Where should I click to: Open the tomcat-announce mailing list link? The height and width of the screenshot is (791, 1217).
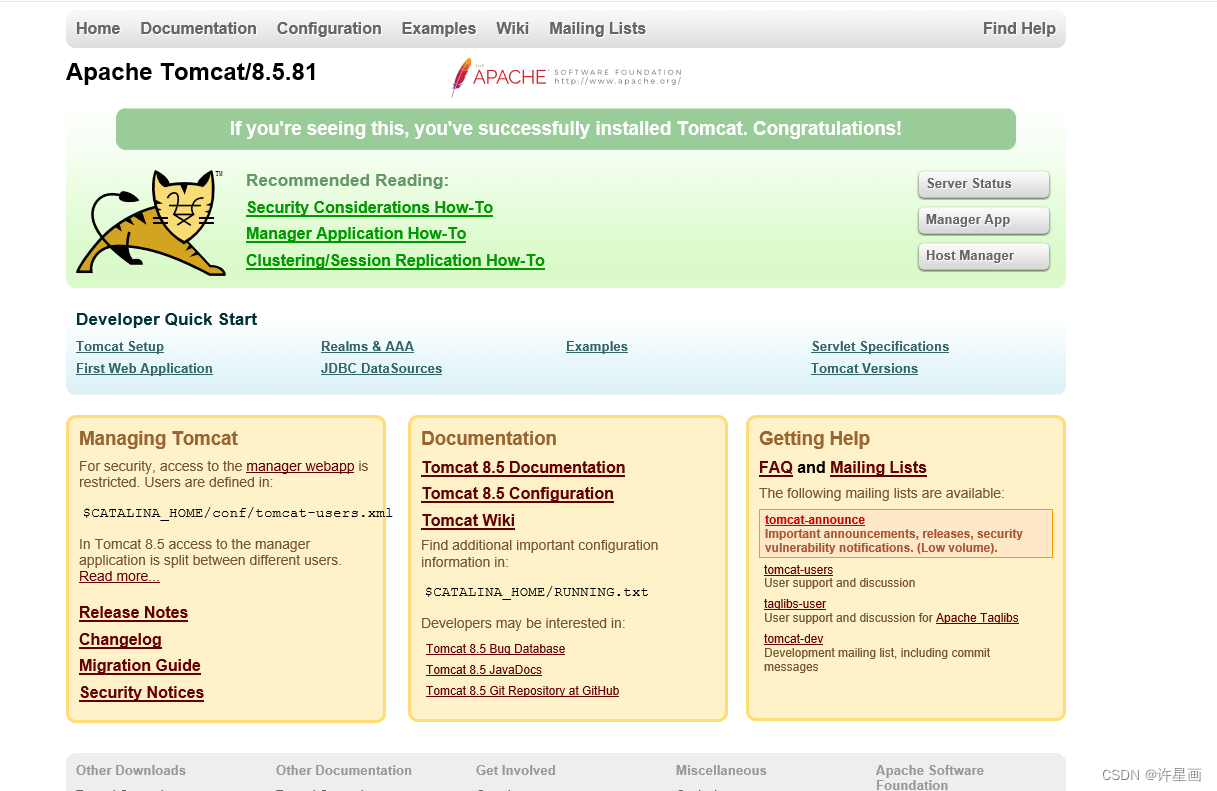coord(815,520)
